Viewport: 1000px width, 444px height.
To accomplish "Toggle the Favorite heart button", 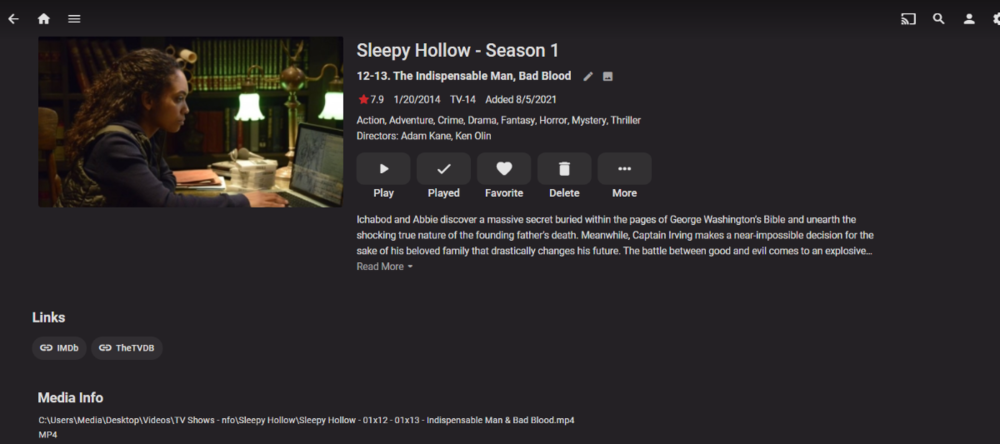I will (504, 168).
